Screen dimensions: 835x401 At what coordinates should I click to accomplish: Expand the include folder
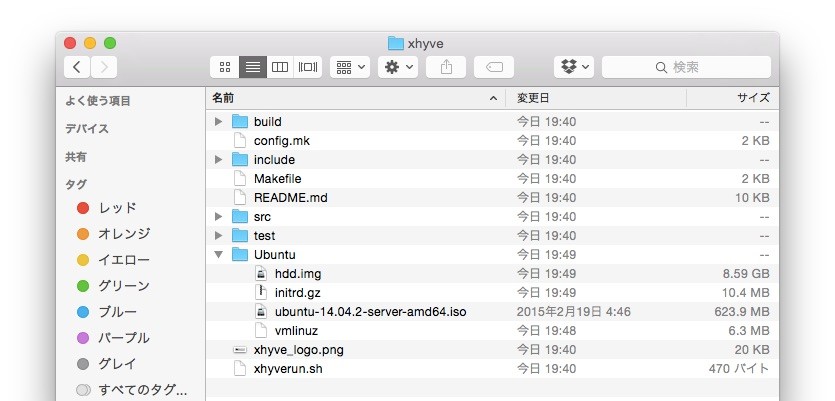click(x=218, y=160)
